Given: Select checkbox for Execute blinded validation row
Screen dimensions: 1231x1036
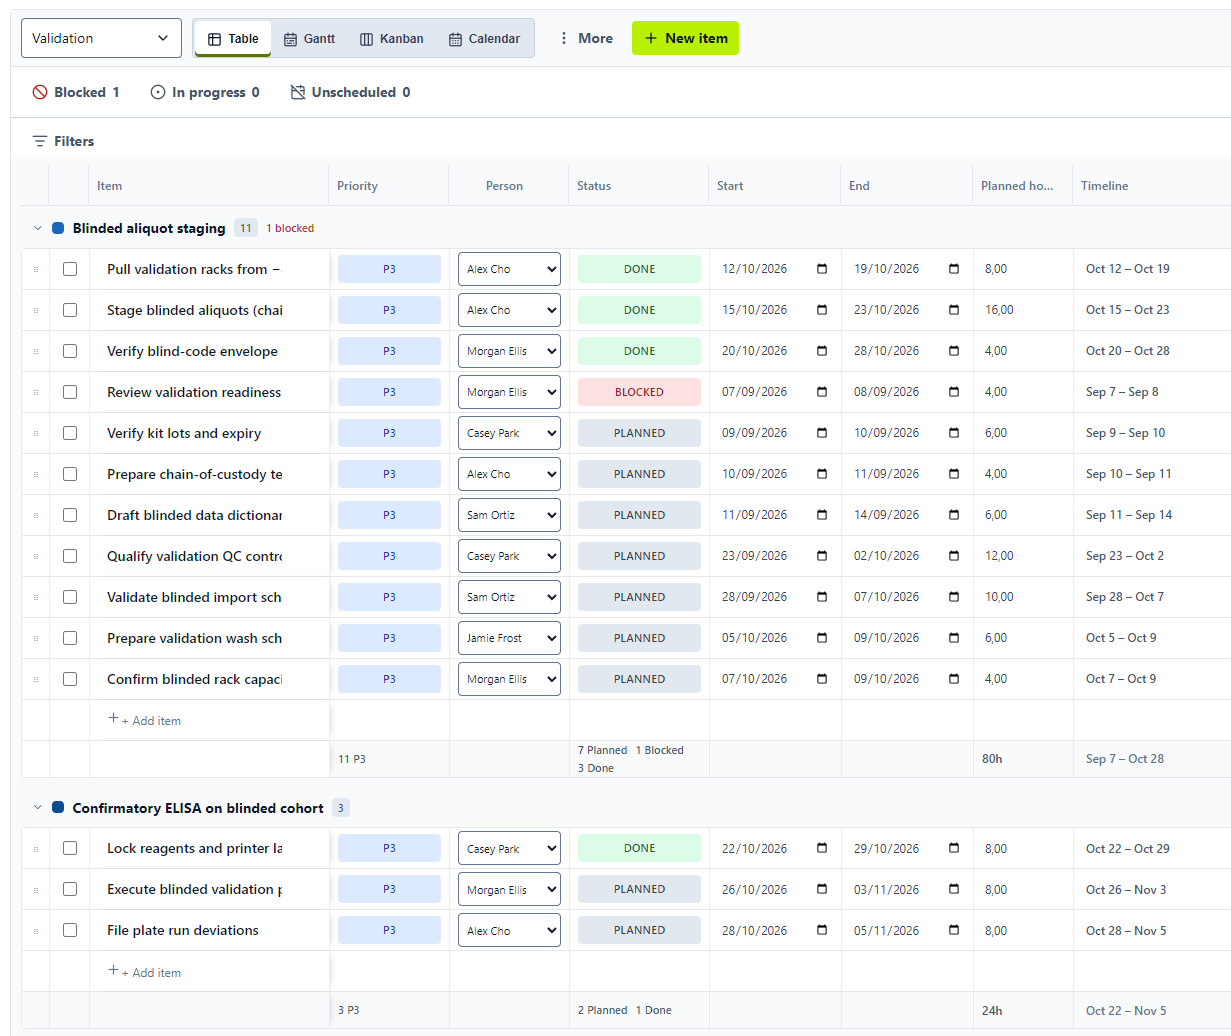Looking at the screenshot, I should 70,889.
